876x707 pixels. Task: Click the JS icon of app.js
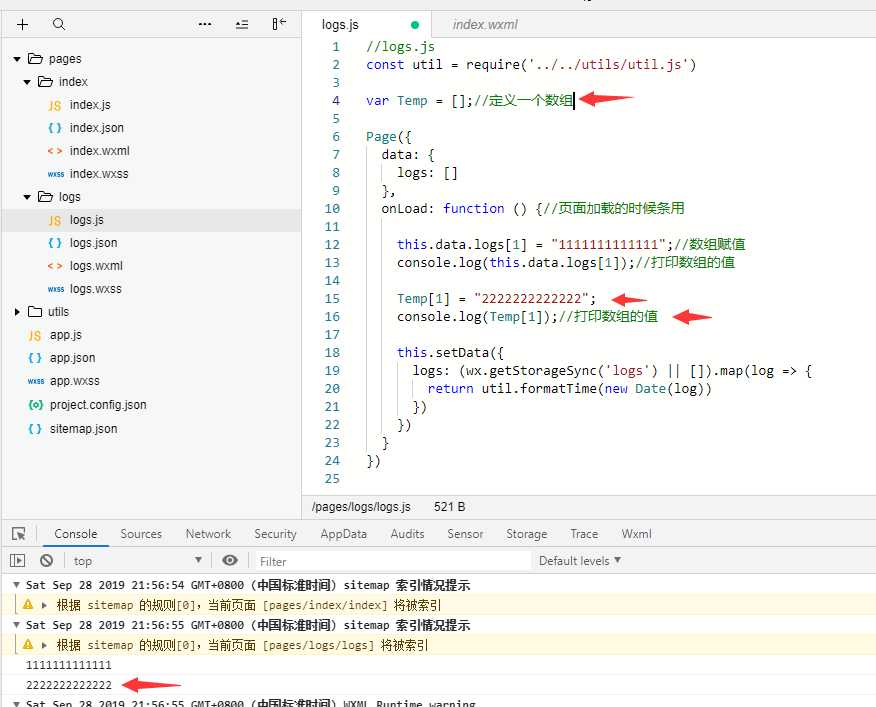point(35,335)
